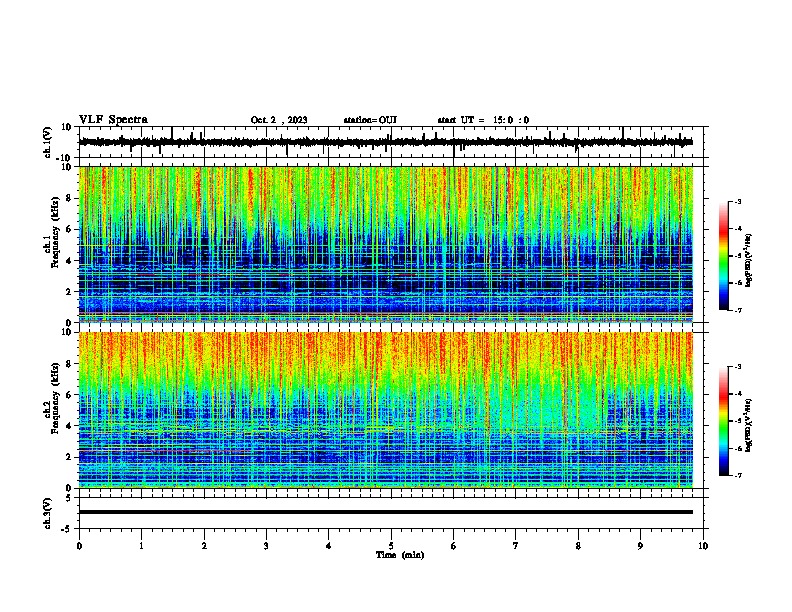Screen dimensions: 792x612
Task: Click the 'VLF Spectra' title text
Action: click(x=113, y=119)
